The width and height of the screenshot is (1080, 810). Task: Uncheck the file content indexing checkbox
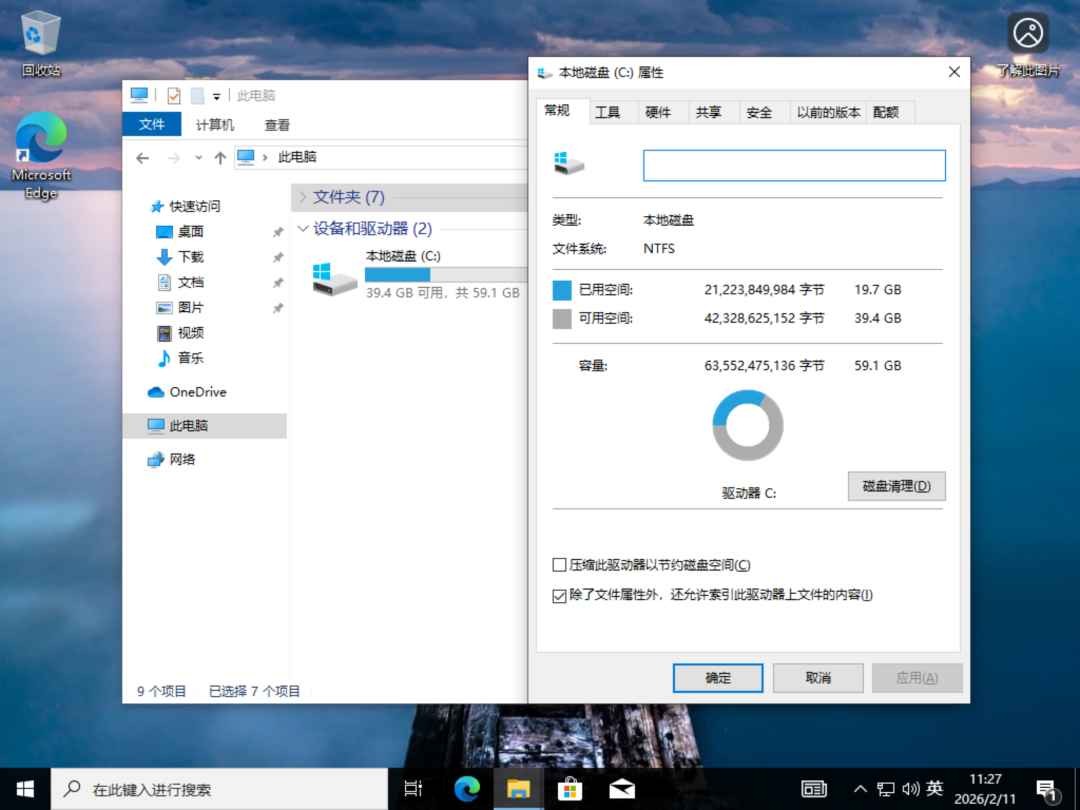point(559,595)
